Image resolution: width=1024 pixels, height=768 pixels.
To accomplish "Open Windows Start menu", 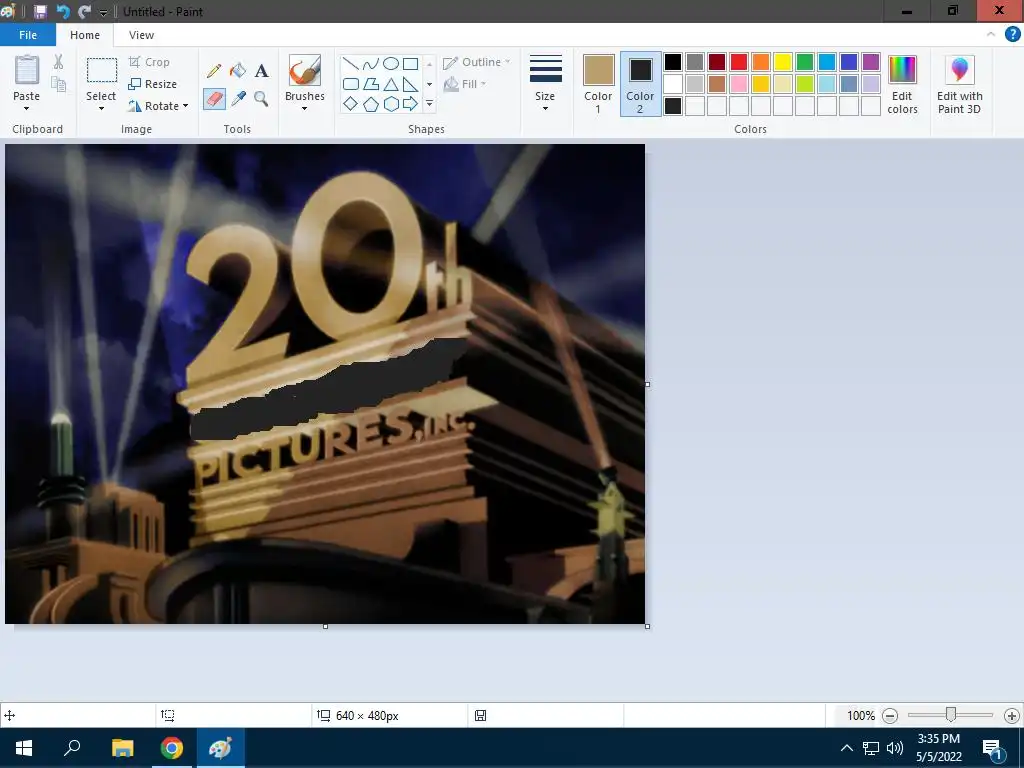I will 24,748.
